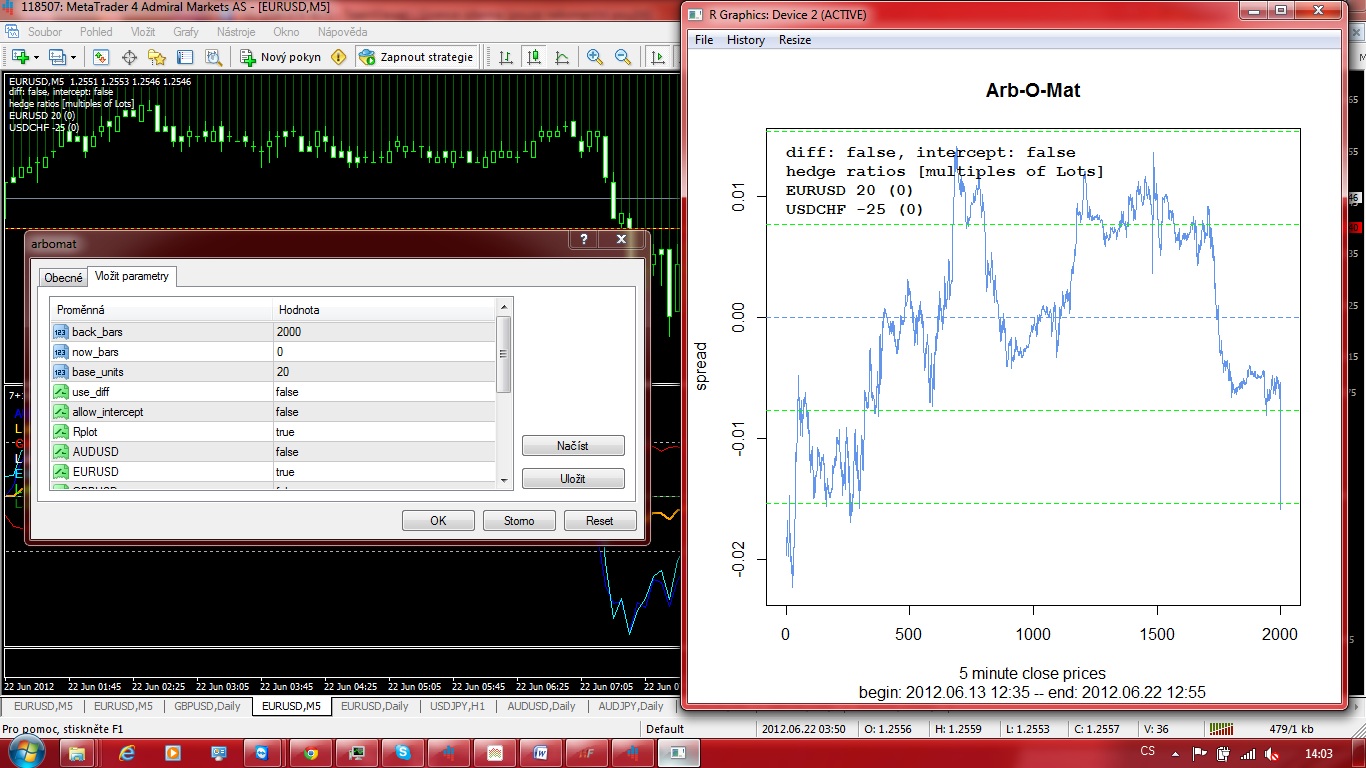Open the Profiles toolbar icon
This screenshot has height=768, width=1366.
[x=58, y=57]
